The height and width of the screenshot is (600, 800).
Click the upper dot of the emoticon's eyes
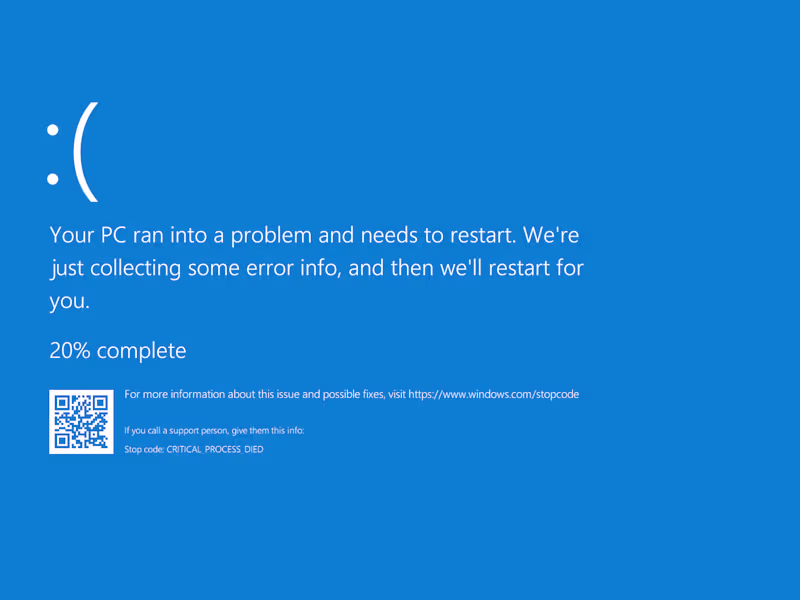52,128
